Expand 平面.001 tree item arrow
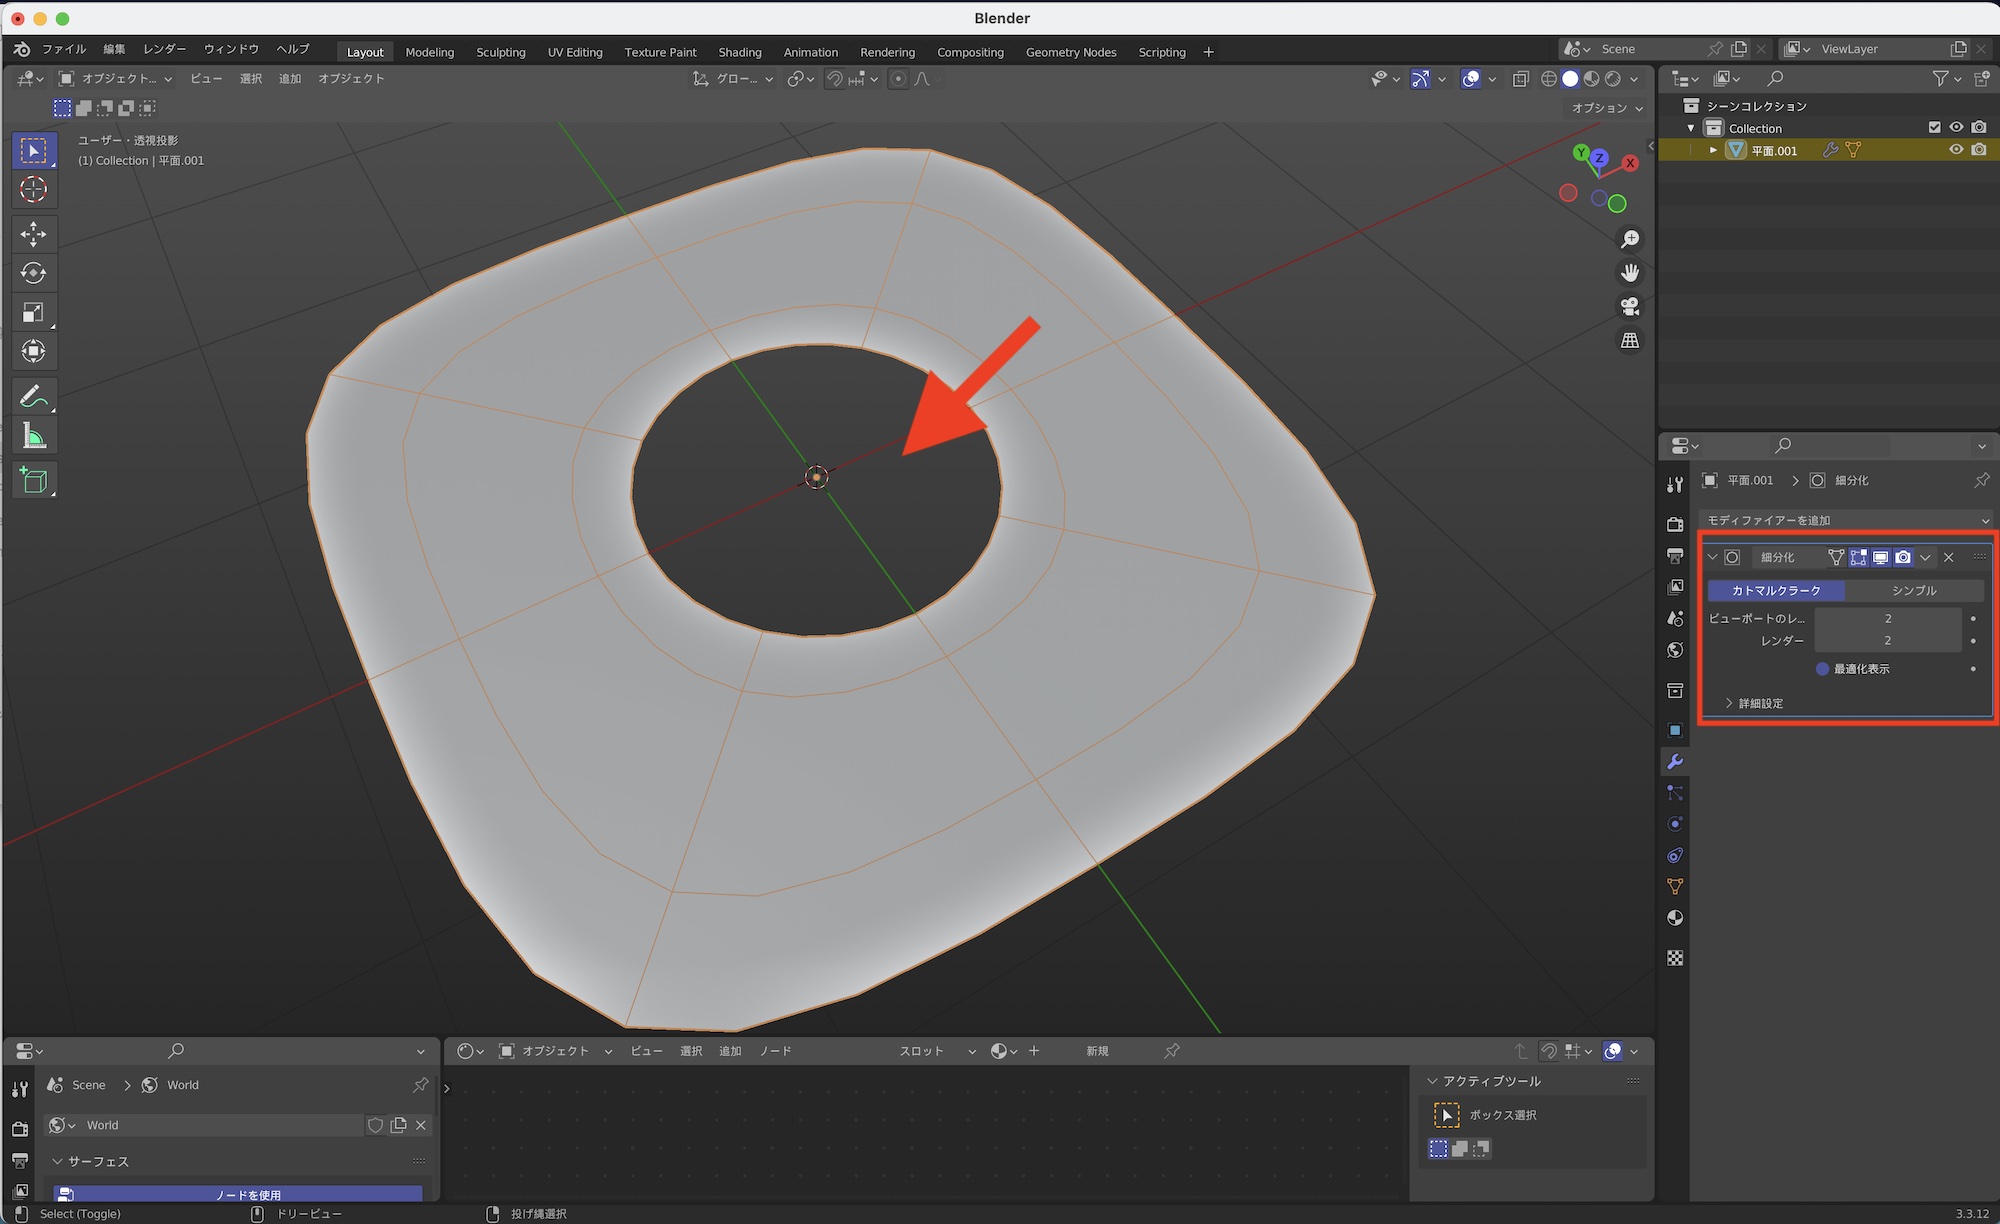 [x=1713, y=150]
